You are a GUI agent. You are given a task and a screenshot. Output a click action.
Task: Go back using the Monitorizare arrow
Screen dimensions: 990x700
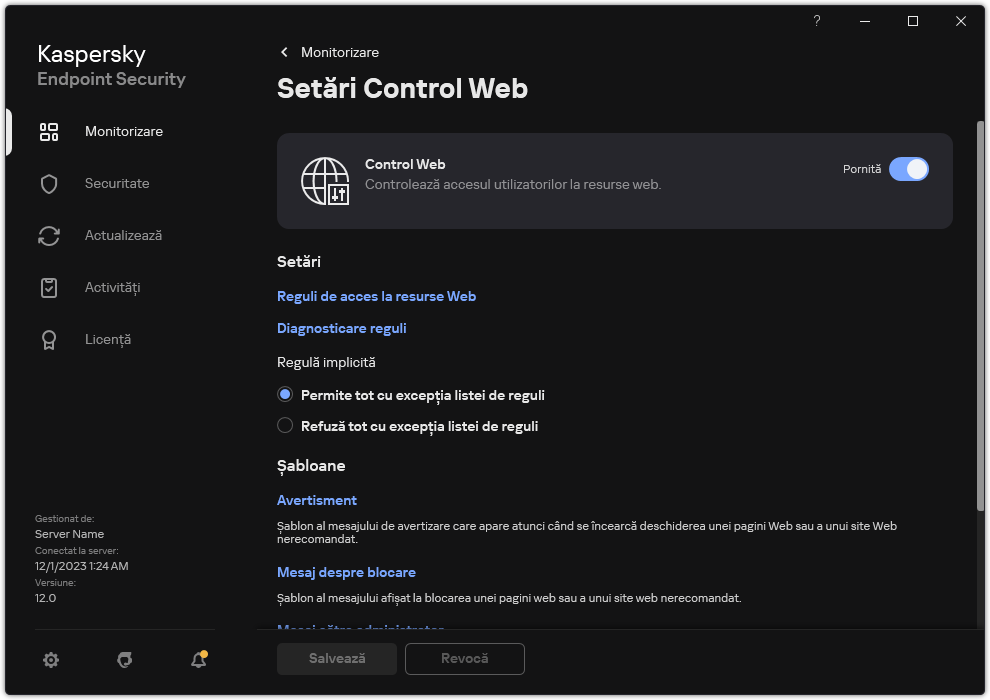click(x=284, y=51)
